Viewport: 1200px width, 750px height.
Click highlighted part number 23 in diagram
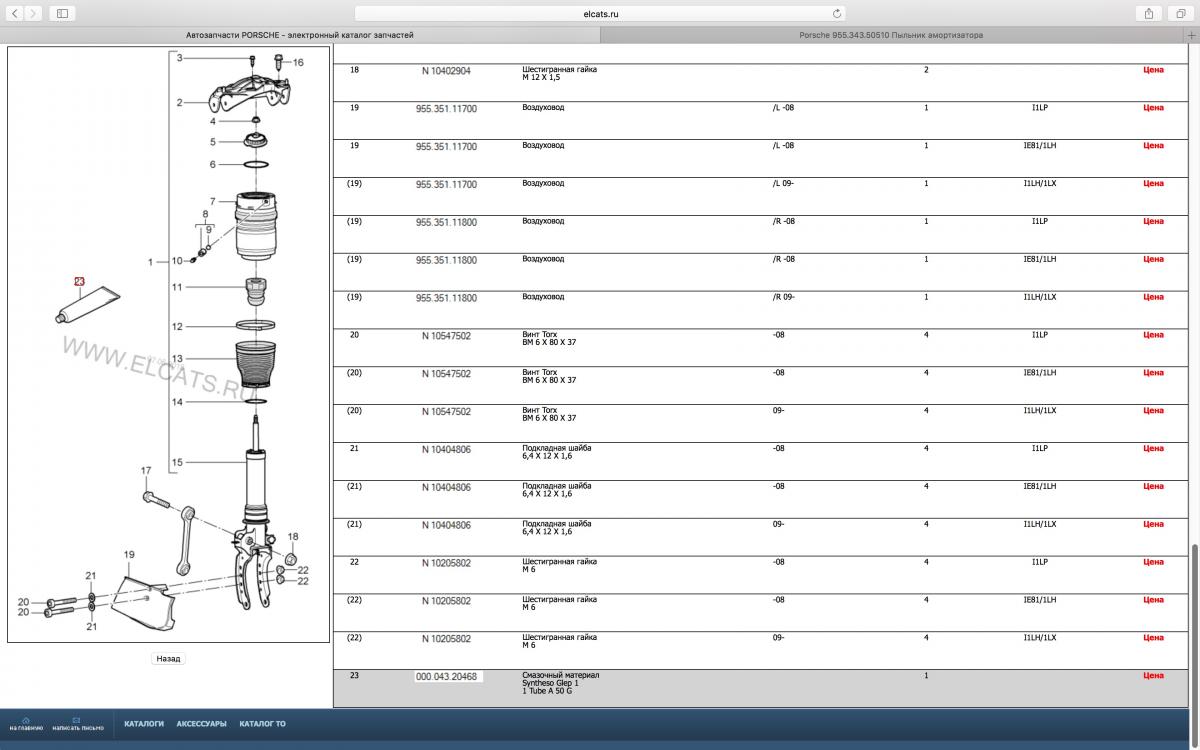(79, 281)
